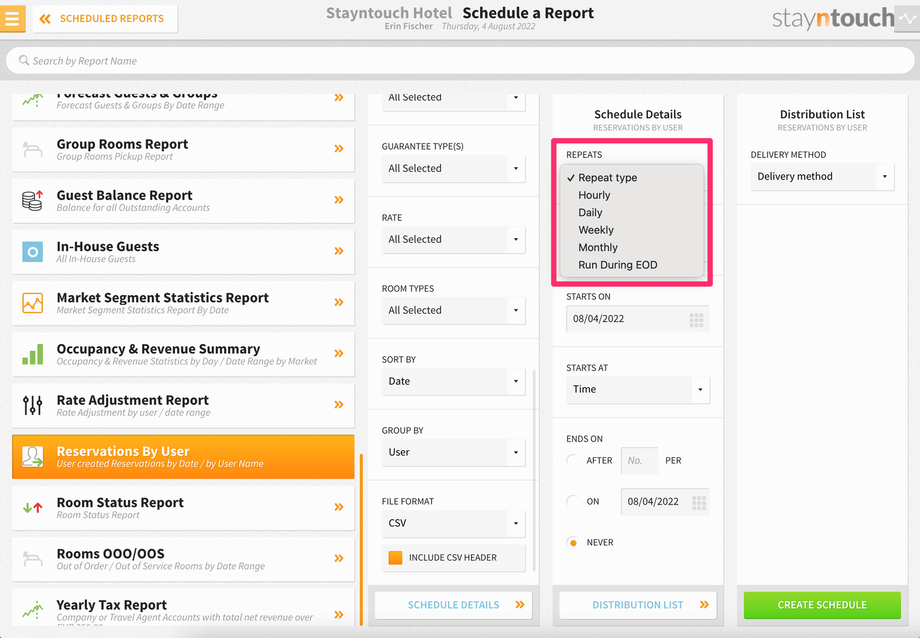Click the chevron on Market Segment Statistics Report
The image size is (920, 638).
point(339,302)
